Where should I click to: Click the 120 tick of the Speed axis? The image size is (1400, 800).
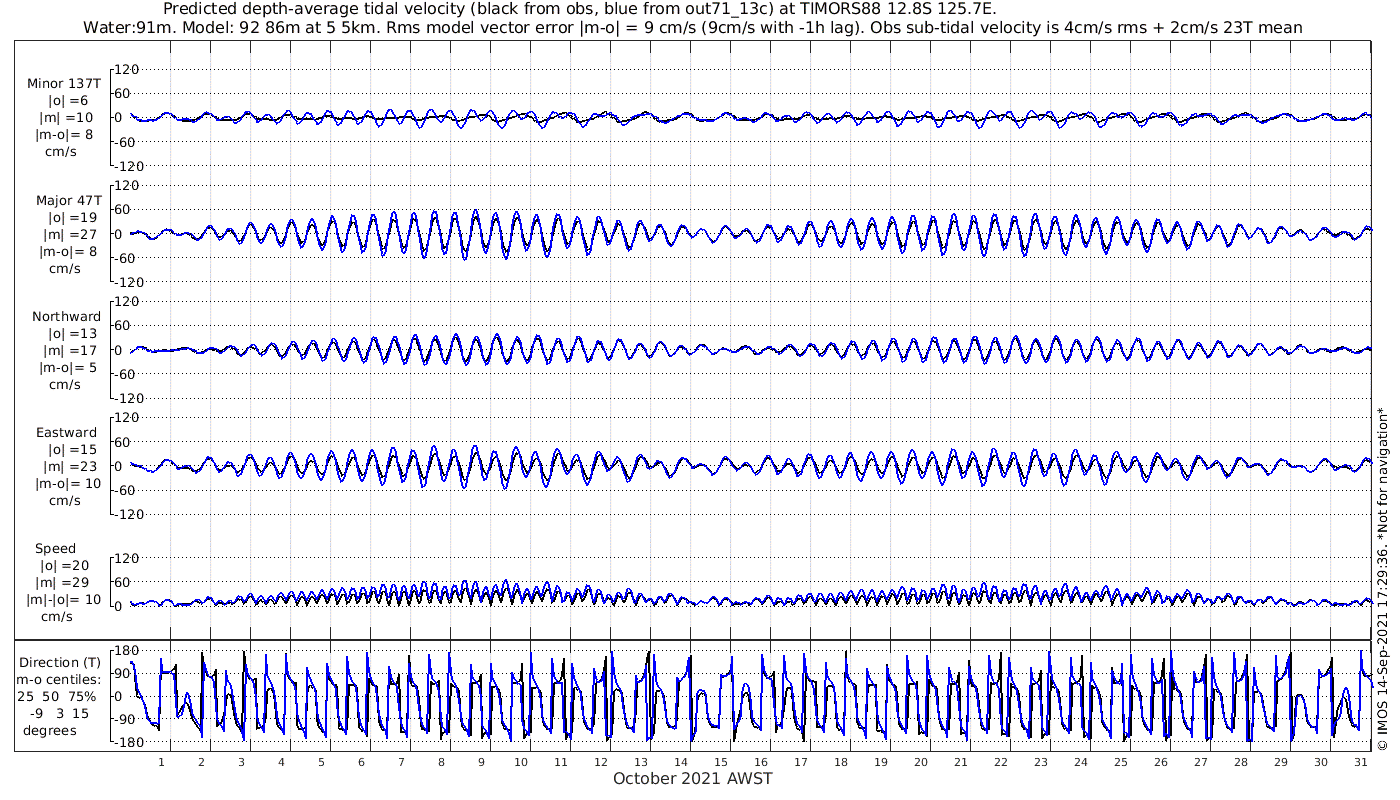pyautogui.click(x=127, y=558)
